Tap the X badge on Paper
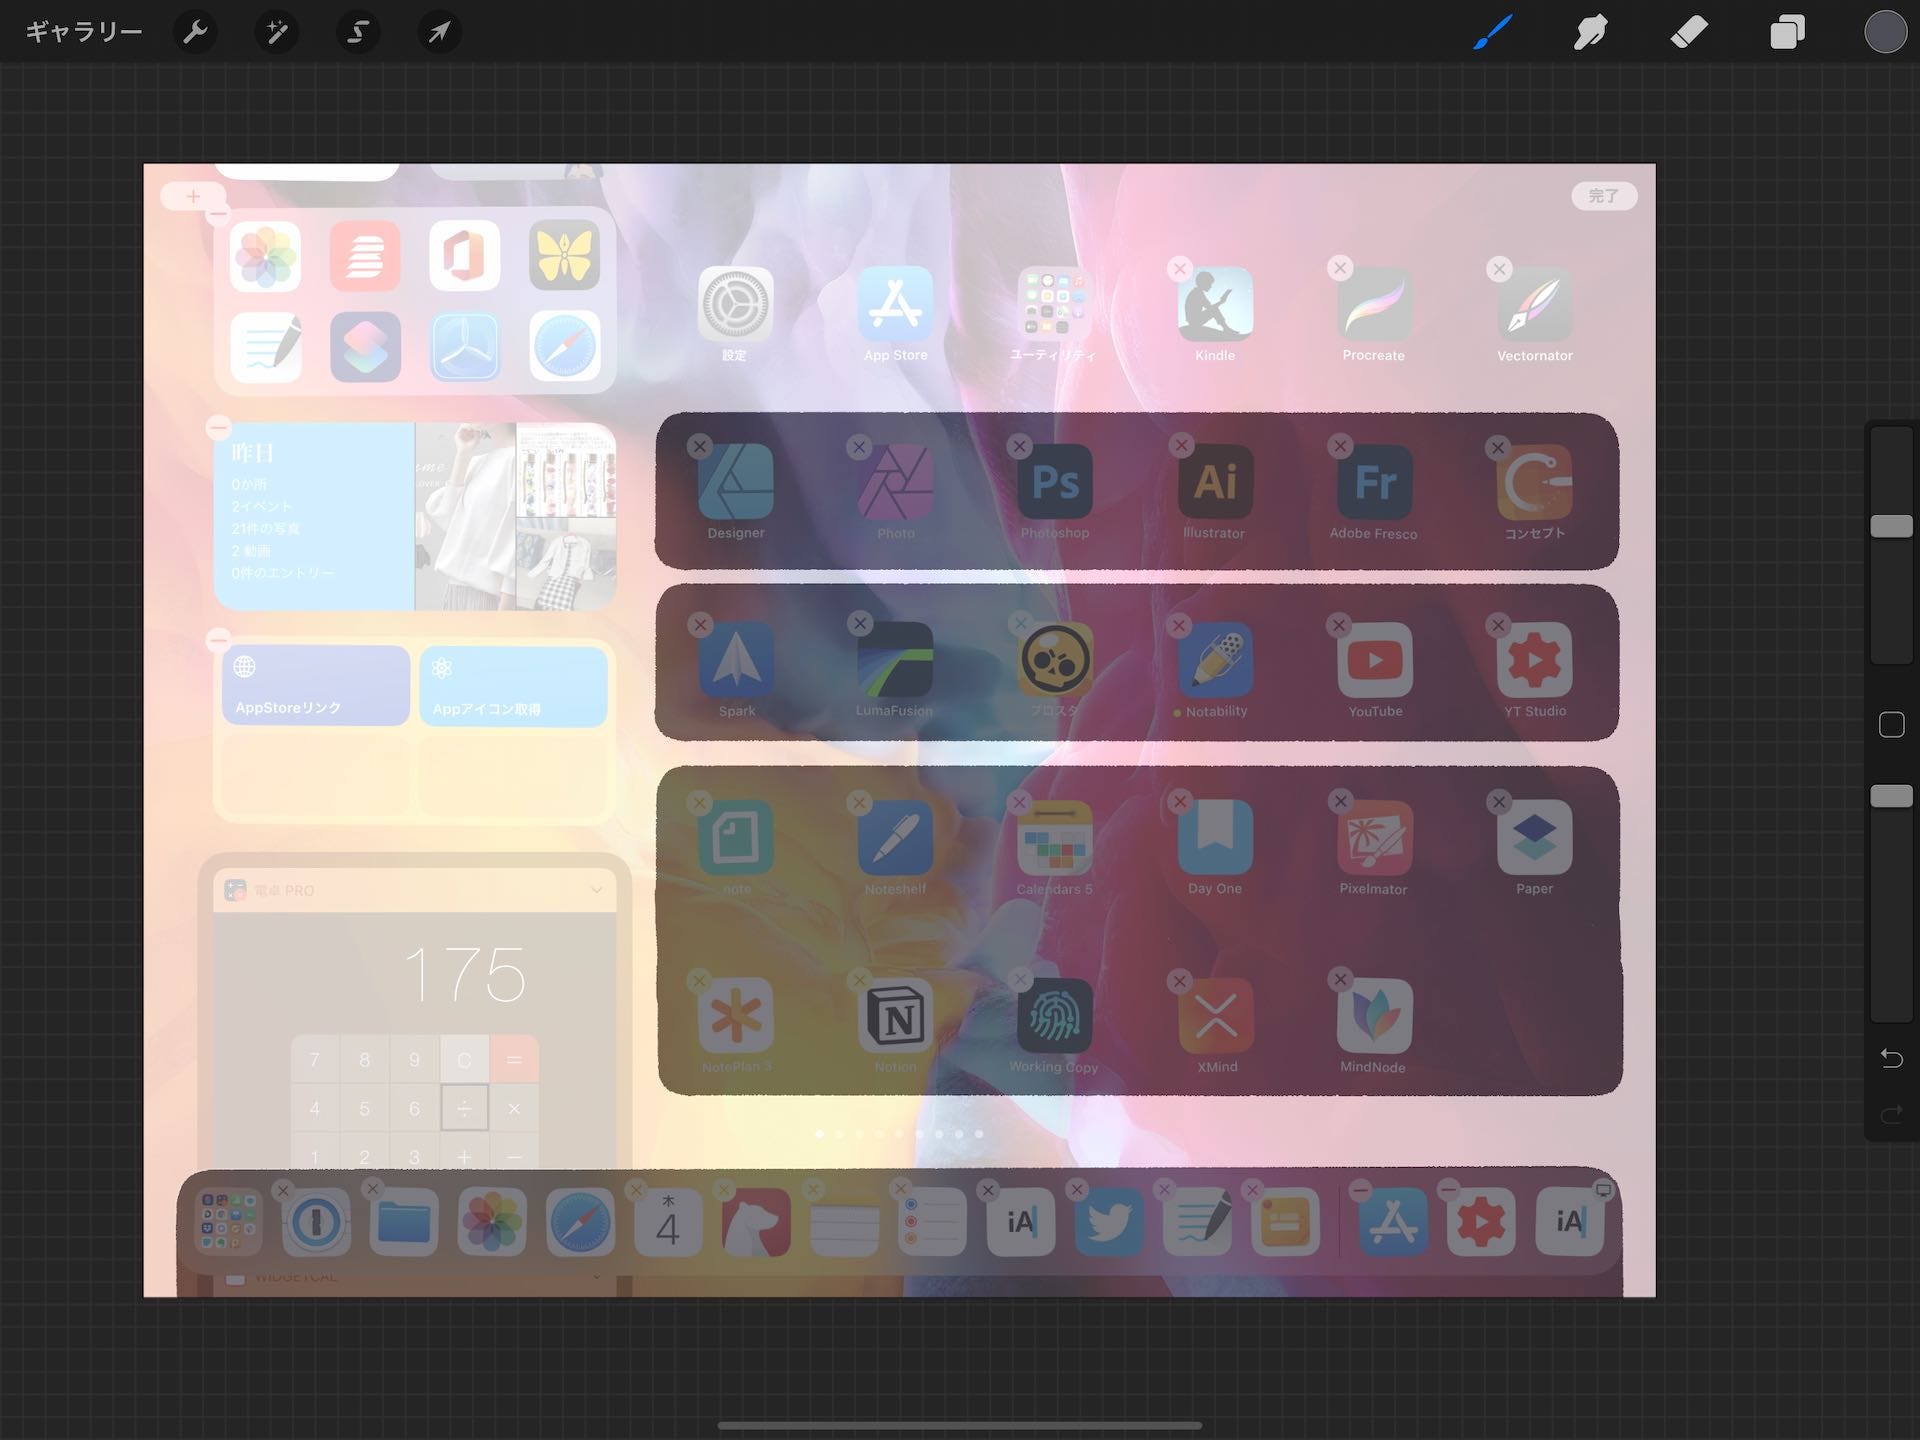Viewport: 1920px width, 1440px height. pyautogui.click(x=1499, y=802)
